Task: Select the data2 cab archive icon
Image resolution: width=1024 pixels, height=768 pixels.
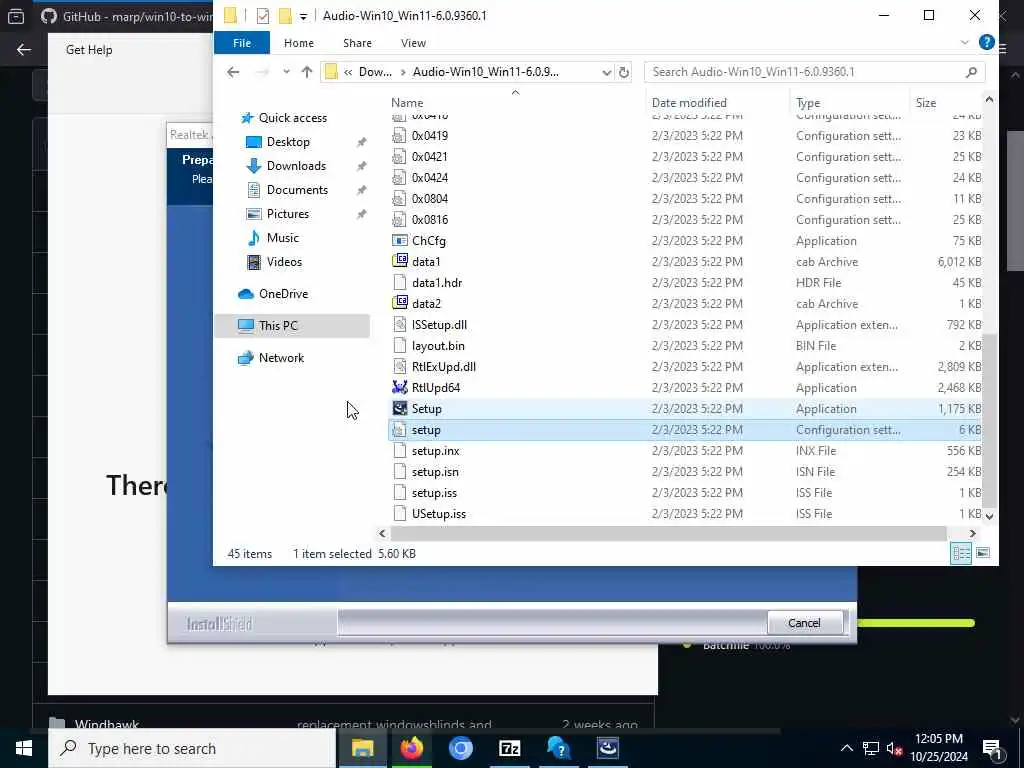Action: click(400, 304)
